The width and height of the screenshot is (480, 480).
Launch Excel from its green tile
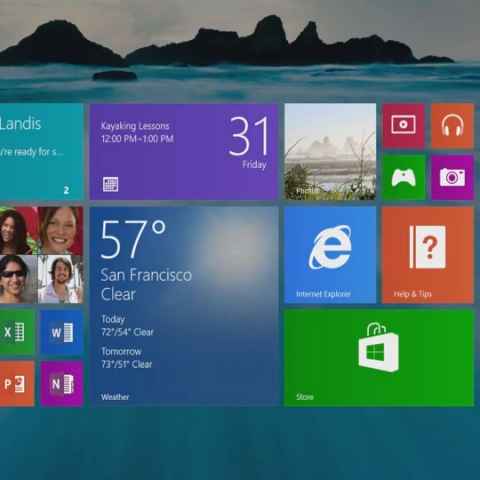coord(17,332)
